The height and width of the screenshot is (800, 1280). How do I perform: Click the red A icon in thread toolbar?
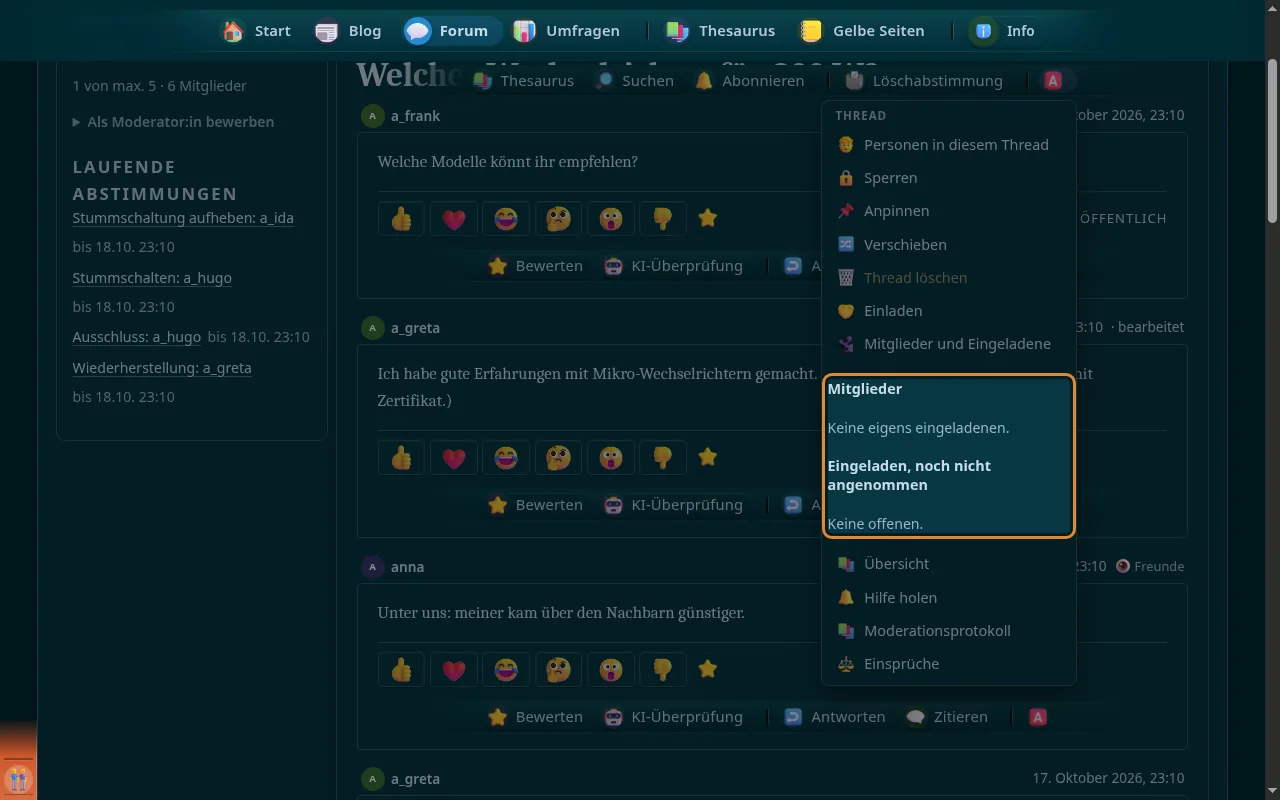(1053, 81)
